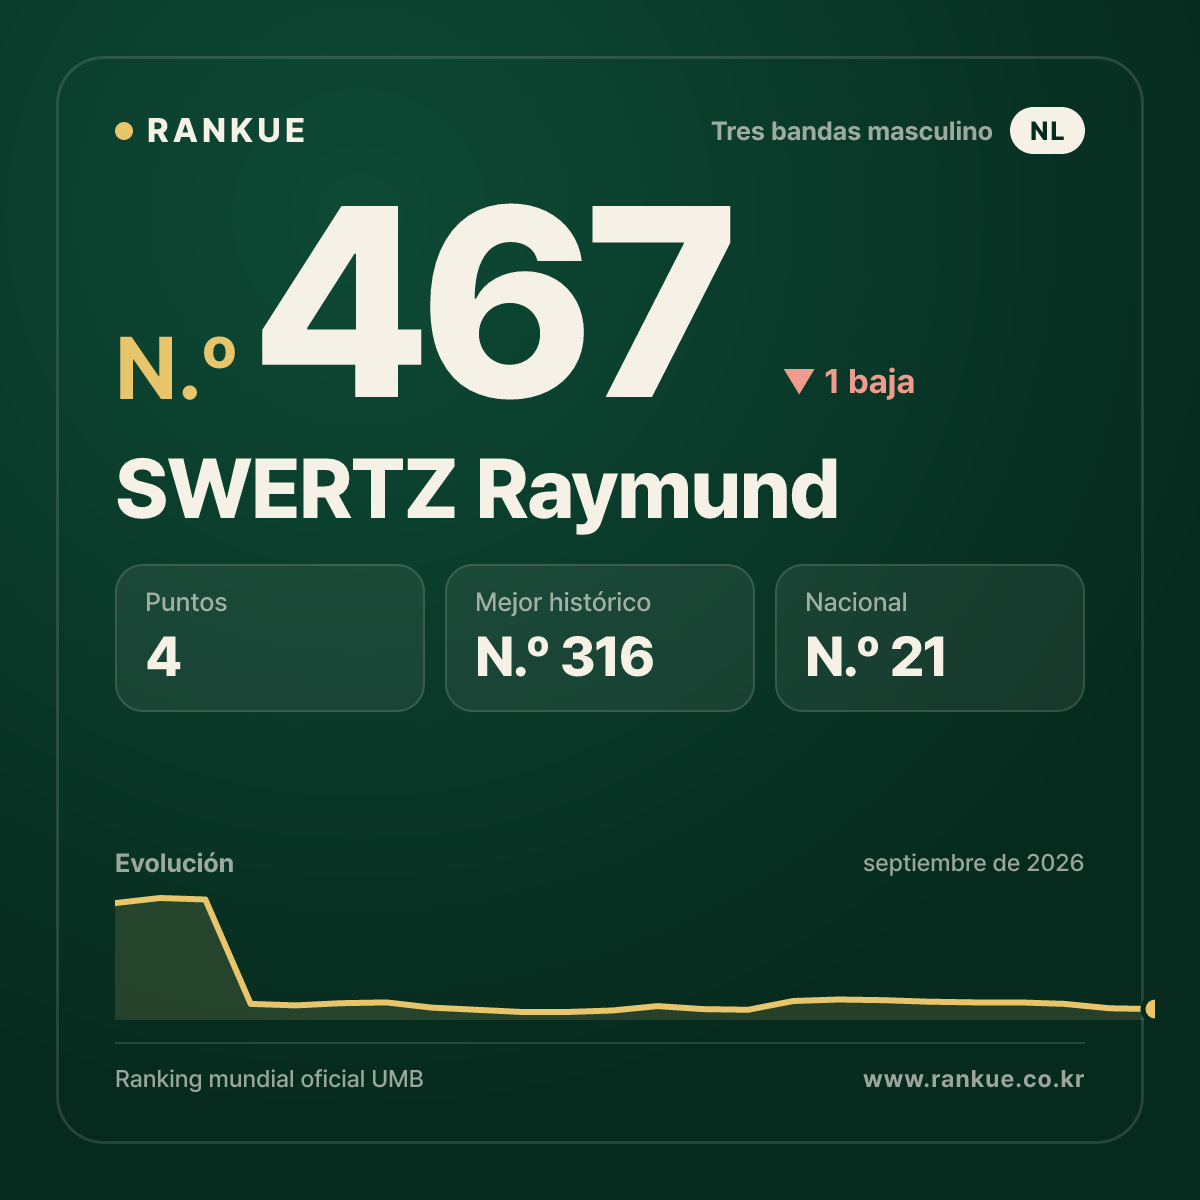
Task: Click the 'Ranking mundial oficial UMB' footer text
Action: click(269, 1079)
